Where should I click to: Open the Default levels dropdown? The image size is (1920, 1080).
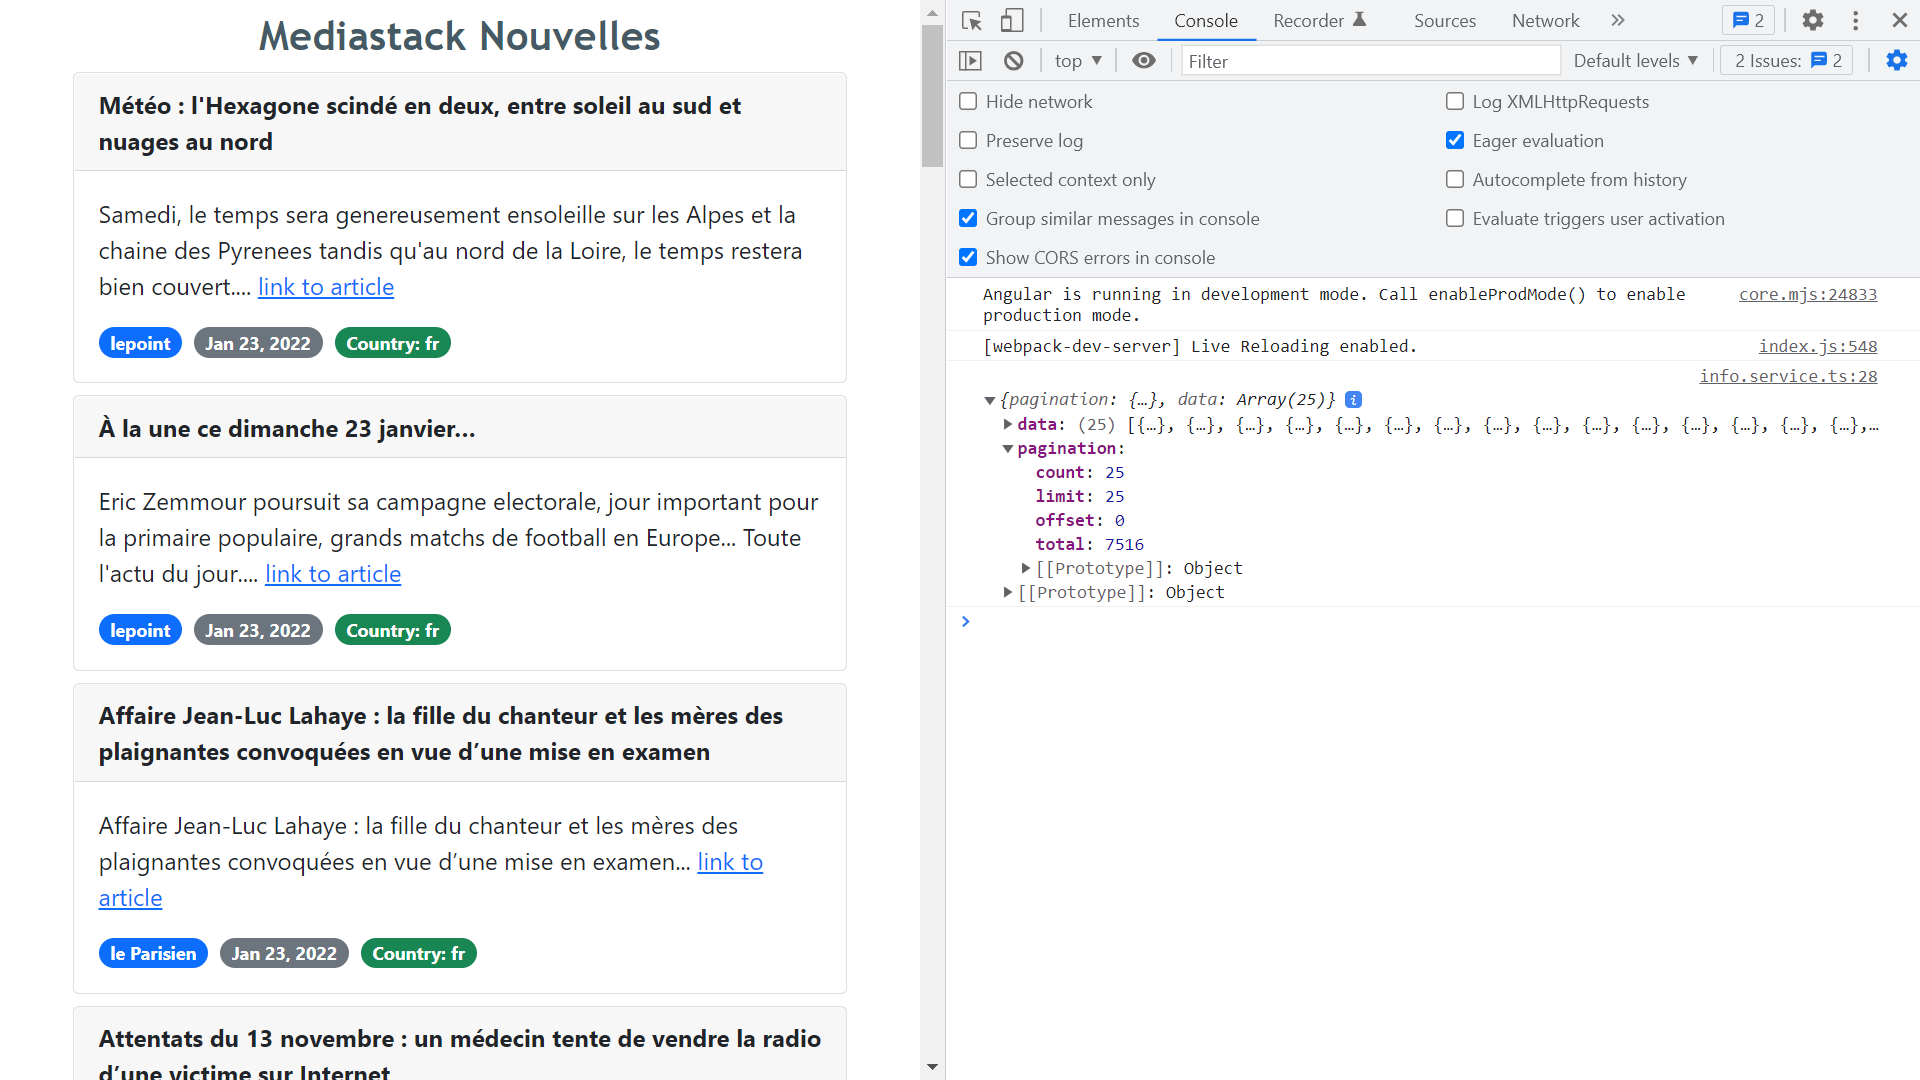point(1635,61)
